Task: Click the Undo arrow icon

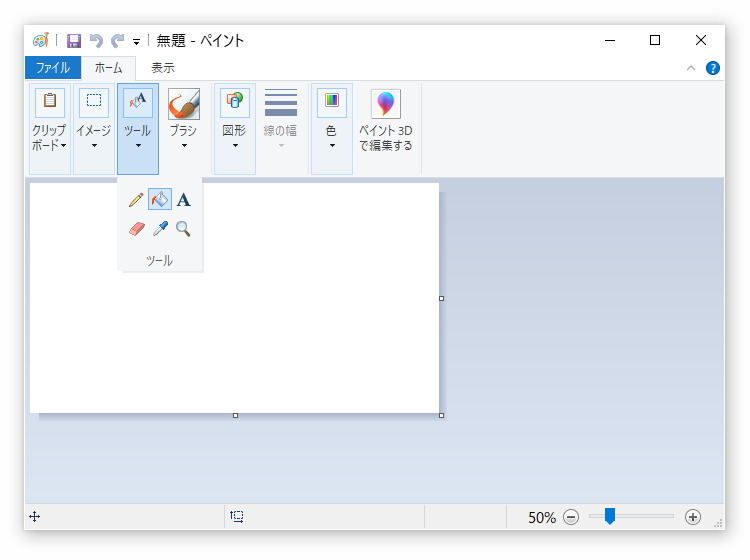Action: click(96, 41)
